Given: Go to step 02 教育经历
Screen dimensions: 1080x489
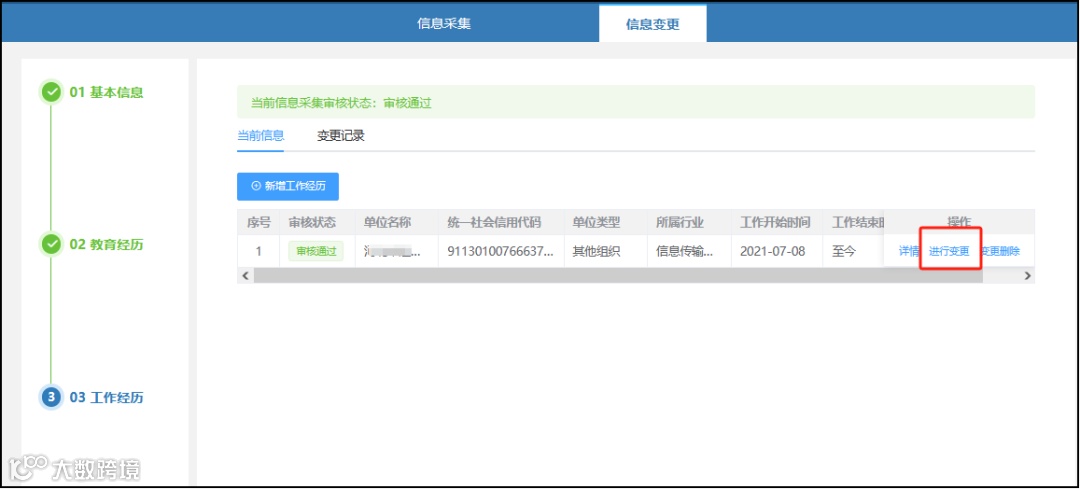Looking at the screenshot, I should point(106,244).
